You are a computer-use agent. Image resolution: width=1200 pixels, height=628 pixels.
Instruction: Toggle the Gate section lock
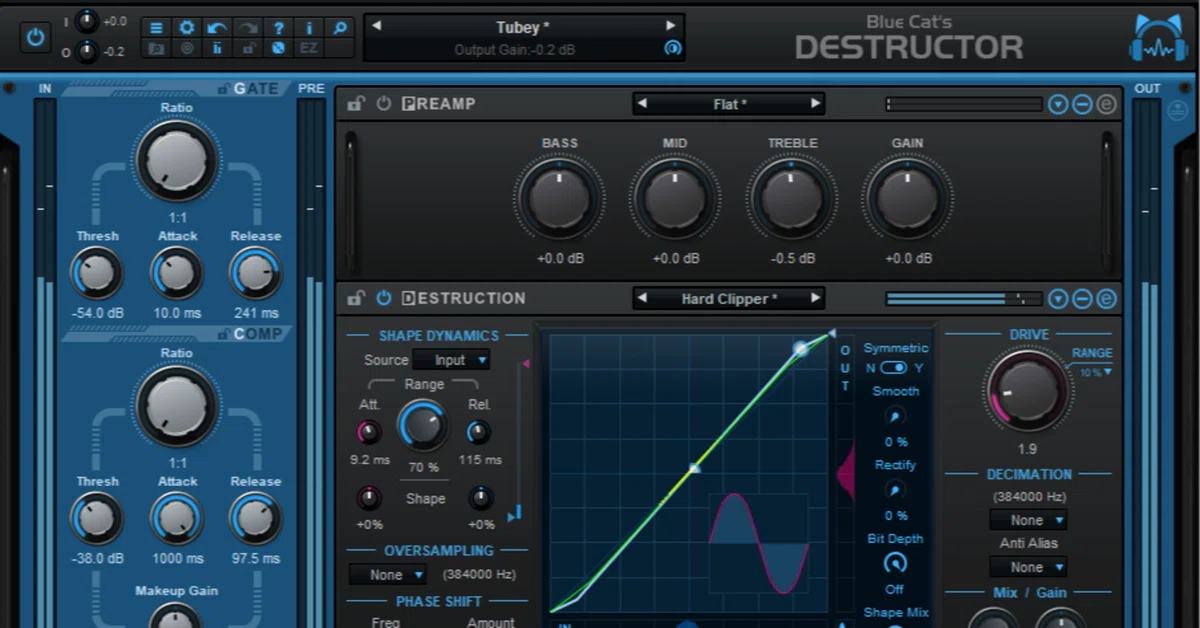click(224, 89)
